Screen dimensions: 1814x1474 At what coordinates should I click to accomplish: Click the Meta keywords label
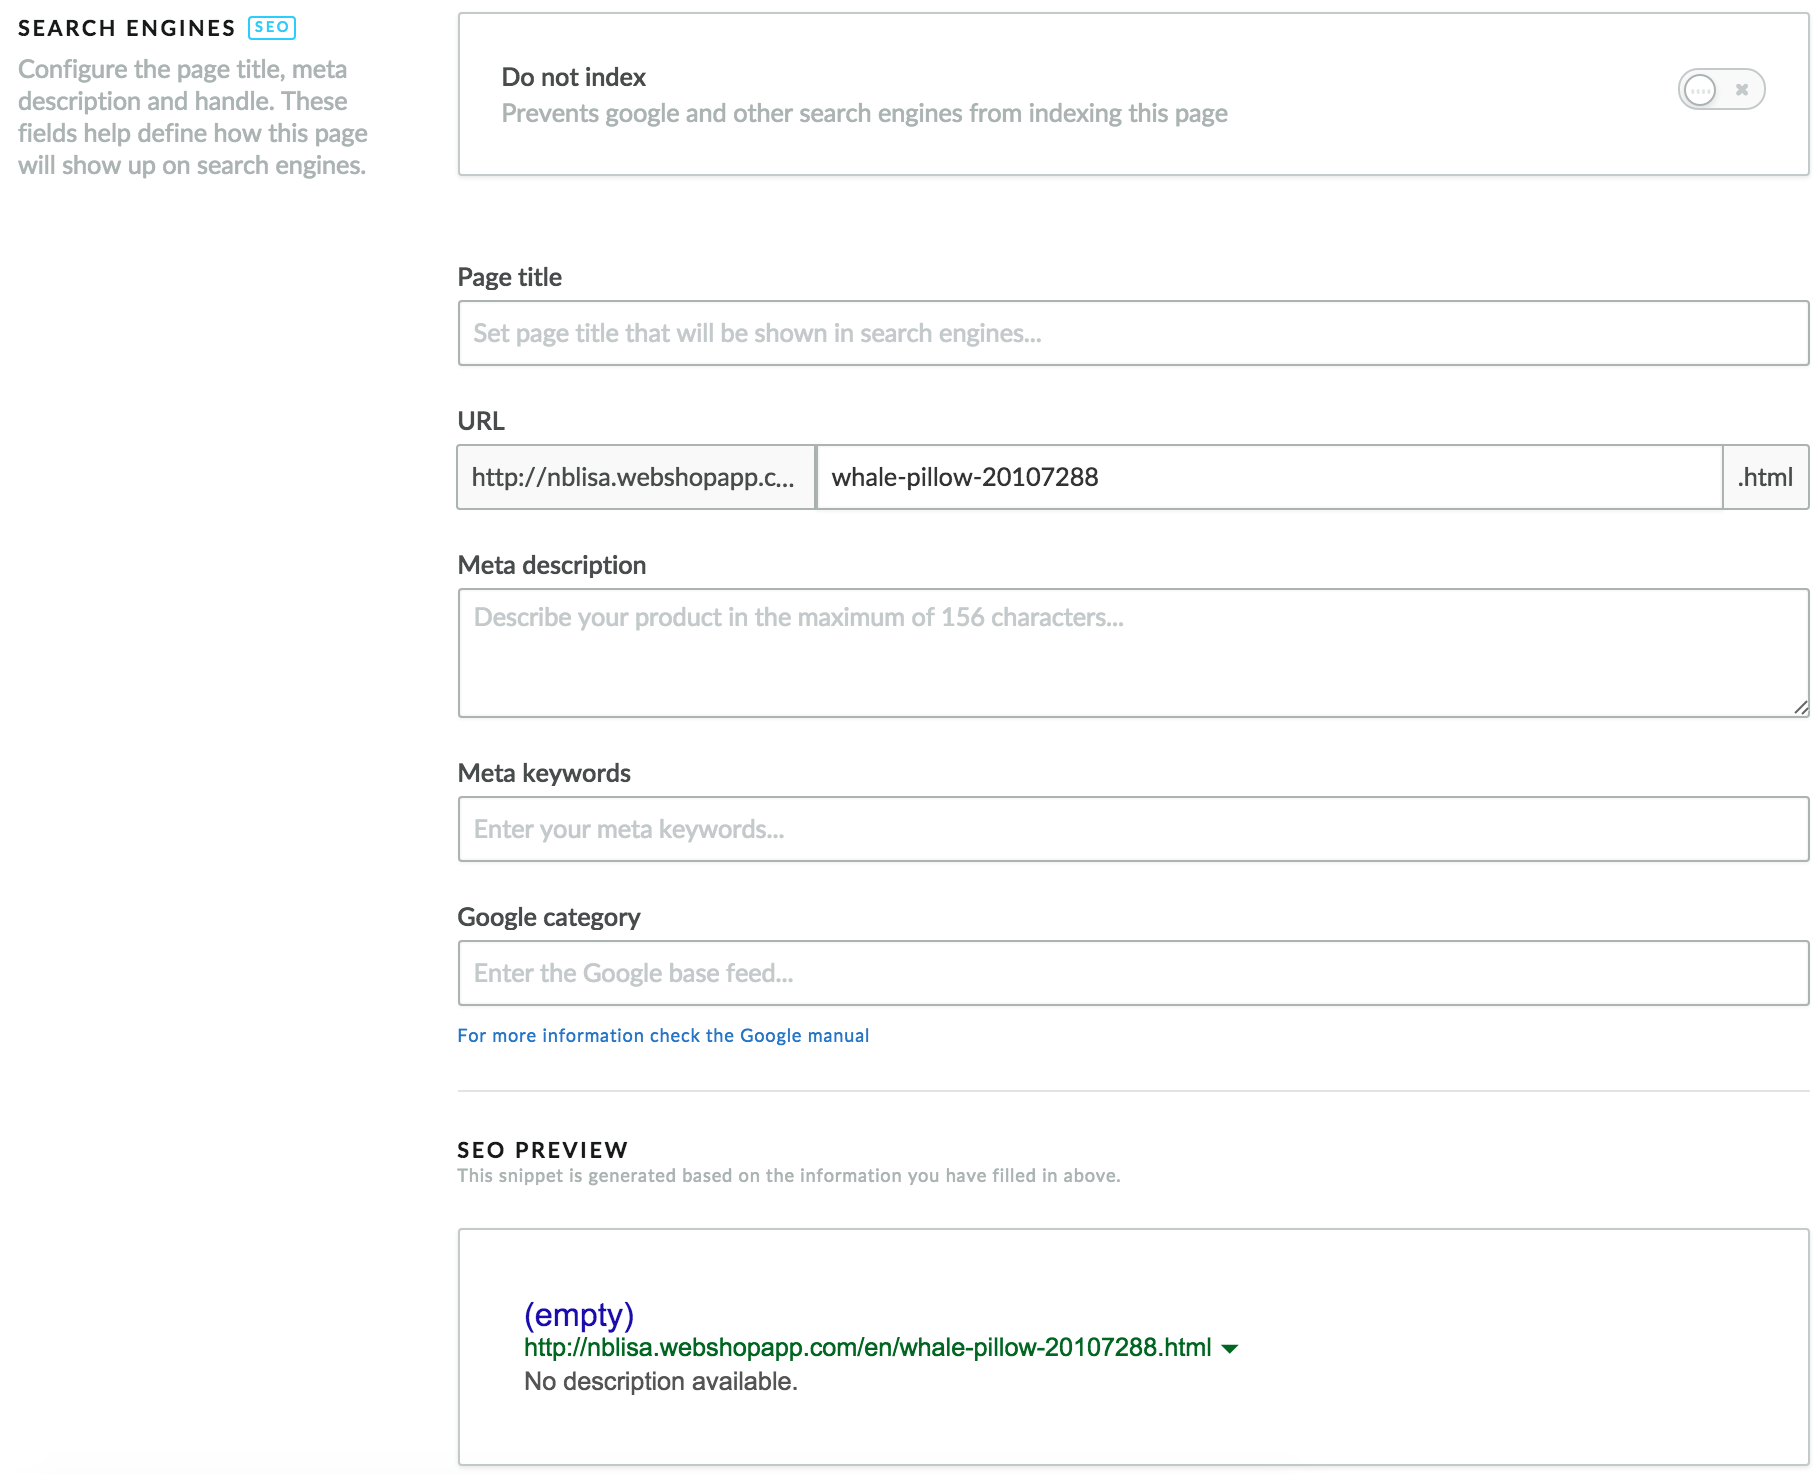(x=544, y=773)
